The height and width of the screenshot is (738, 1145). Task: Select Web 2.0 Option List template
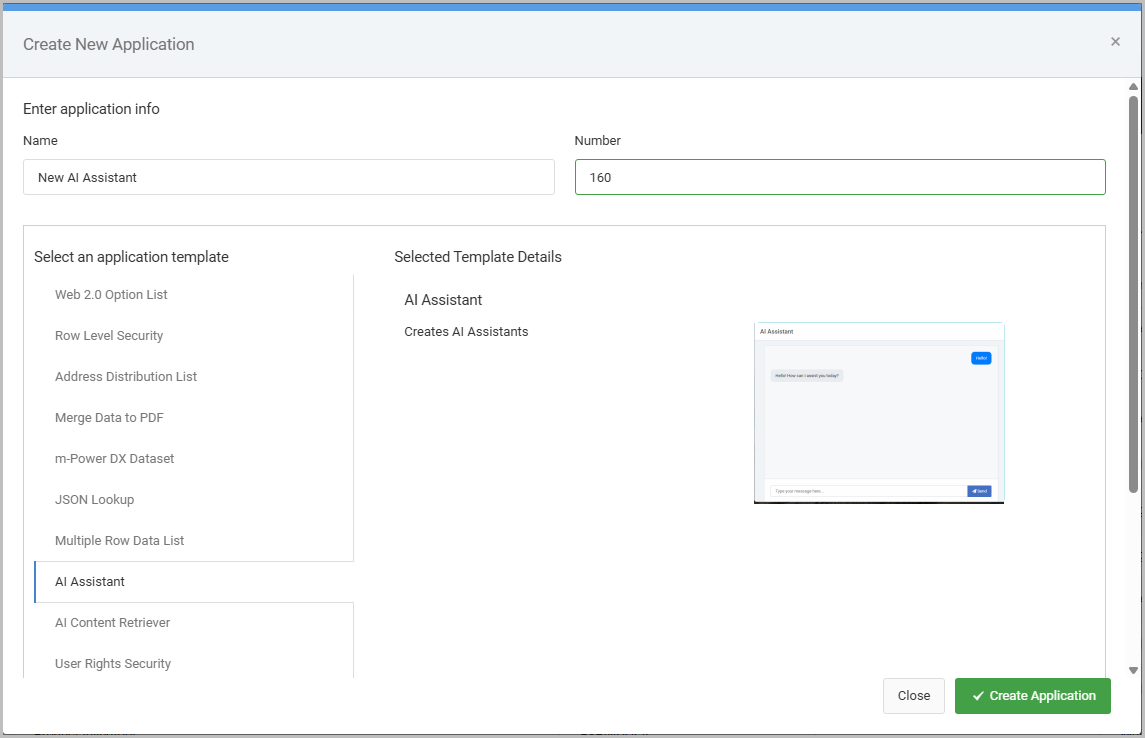coord(111,295)
